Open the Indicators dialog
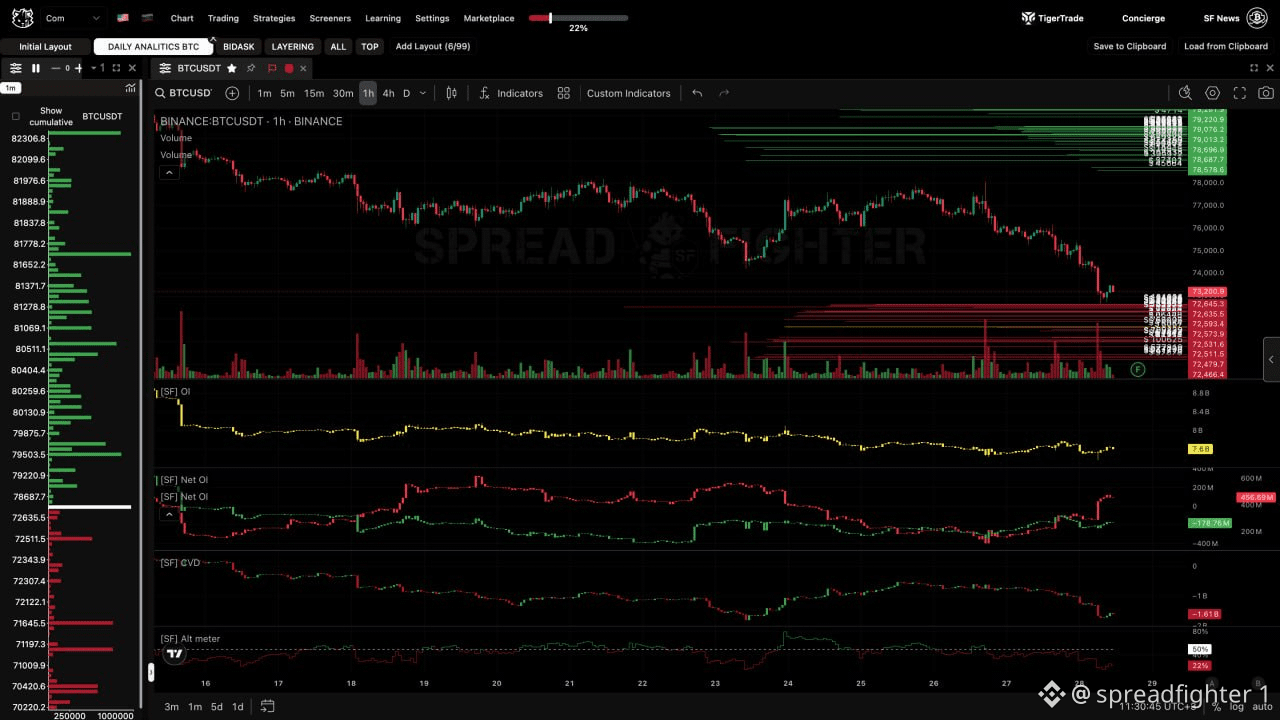This screenshot has width=1280, height=720. pyautogui.click(x=510, y=93)
